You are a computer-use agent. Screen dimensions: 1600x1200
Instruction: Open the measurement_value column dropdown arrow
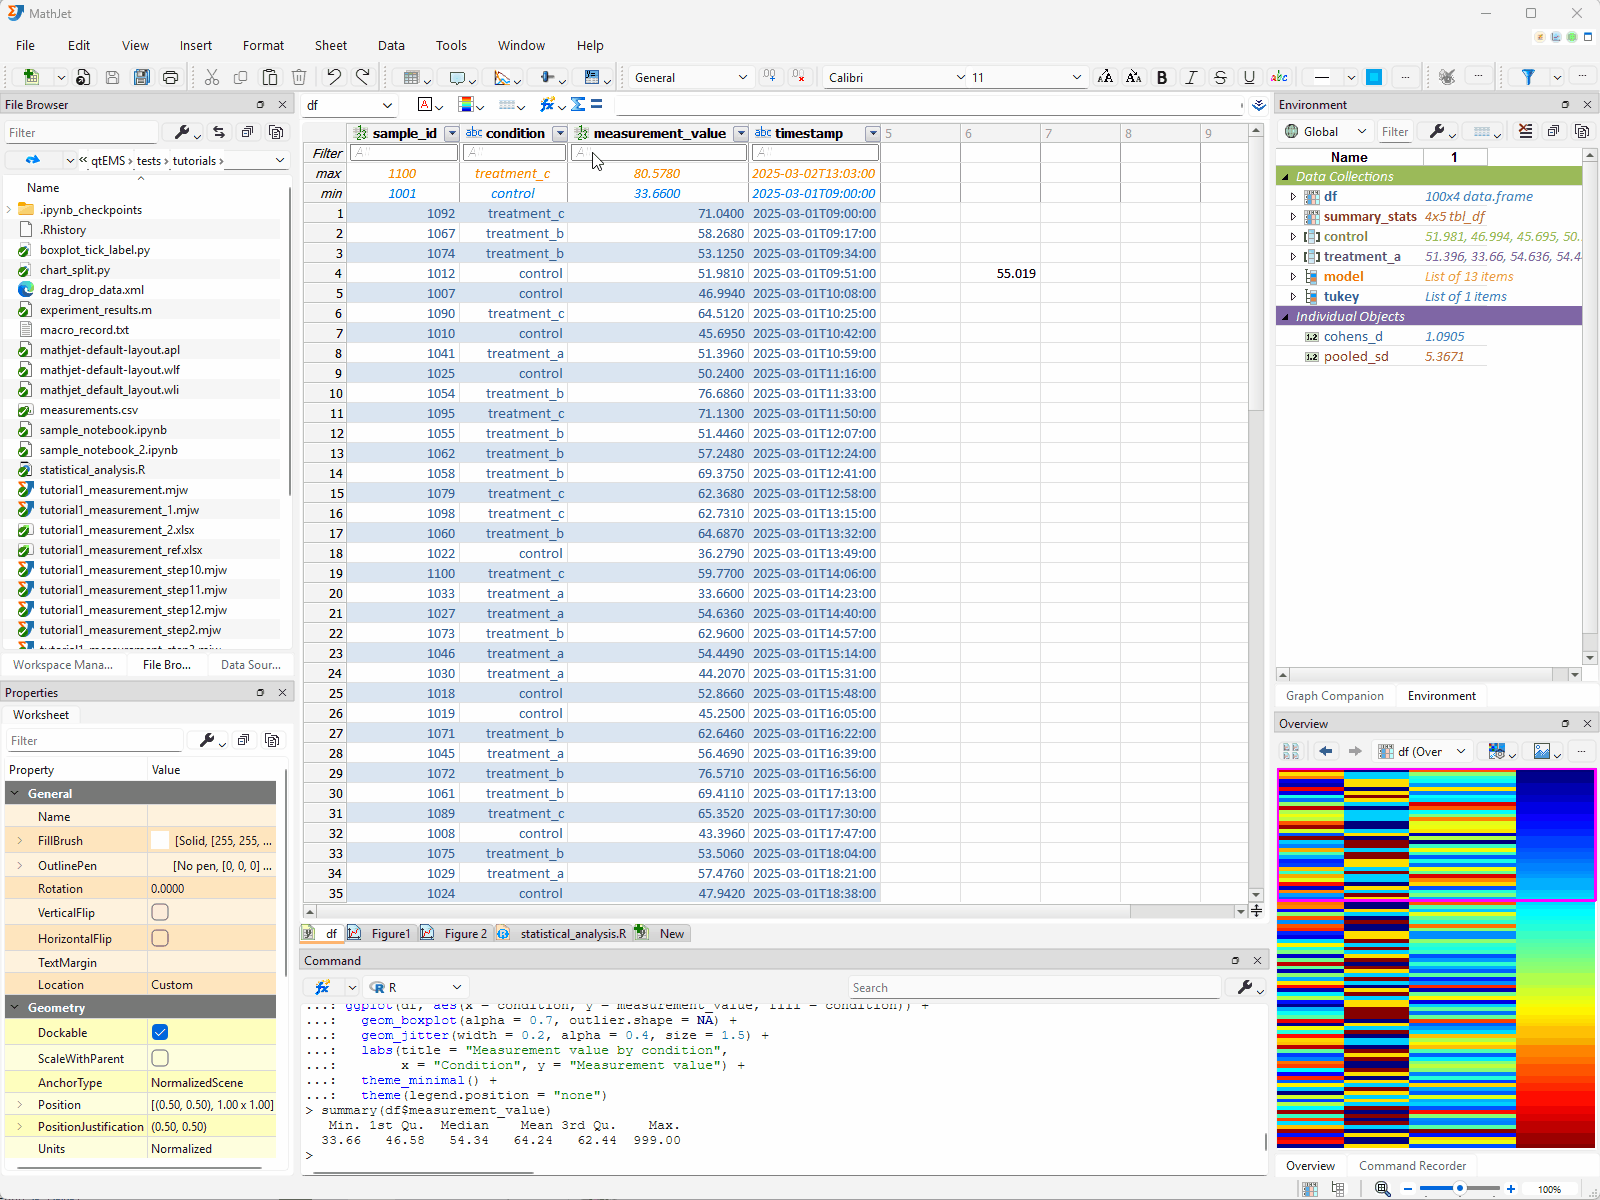point(741,133)
